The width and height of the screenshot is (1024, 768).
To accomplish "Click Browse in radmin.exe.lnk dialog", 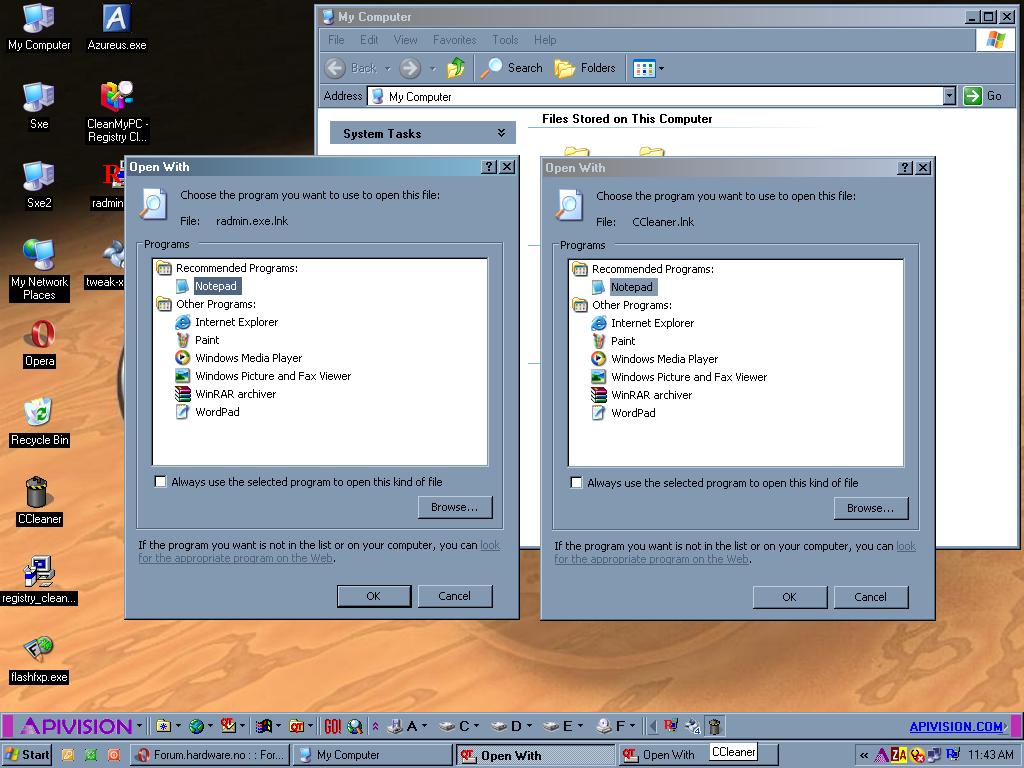I will 455,507.
